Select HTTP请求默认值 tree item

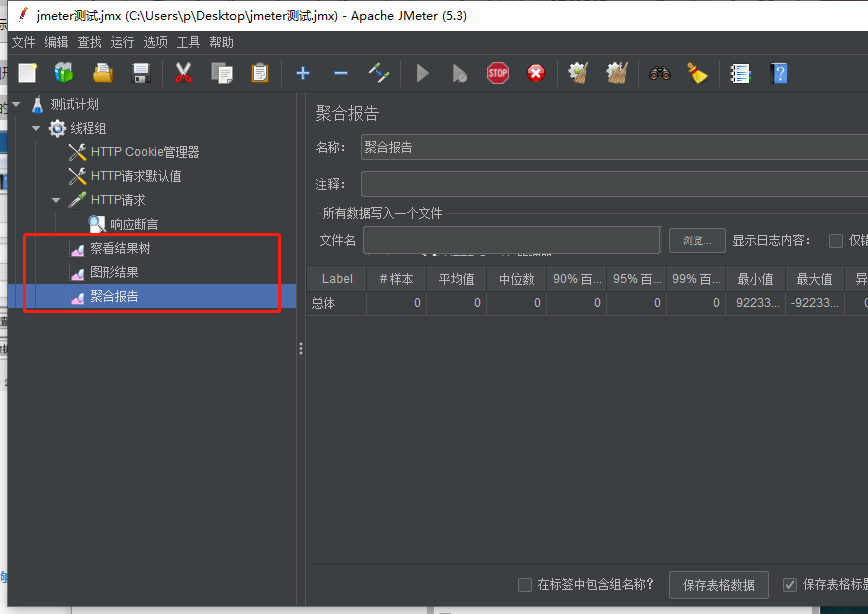tap(136, 176)
